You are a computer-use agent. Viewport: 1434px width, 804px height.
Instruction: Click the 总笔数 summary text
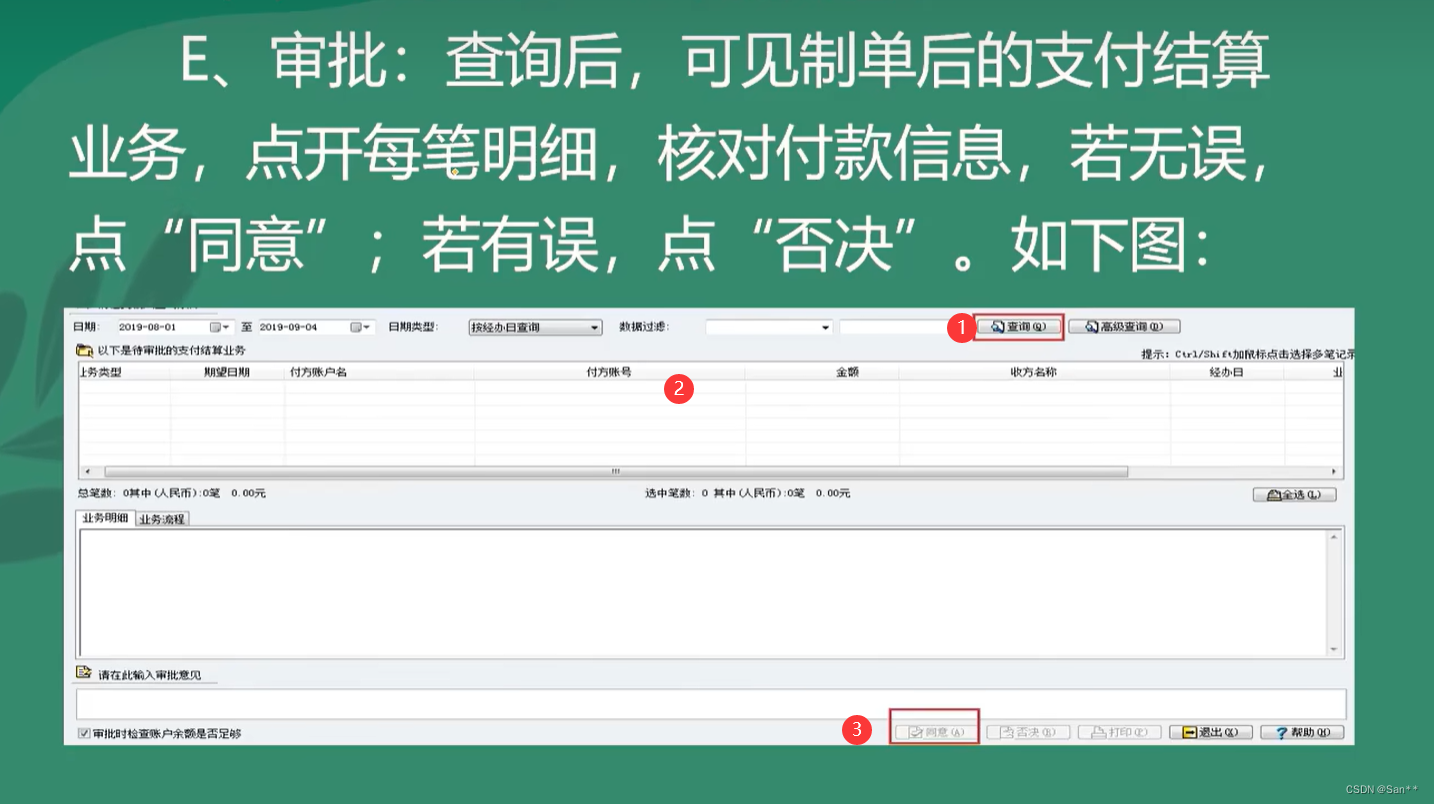coord(171,493)
